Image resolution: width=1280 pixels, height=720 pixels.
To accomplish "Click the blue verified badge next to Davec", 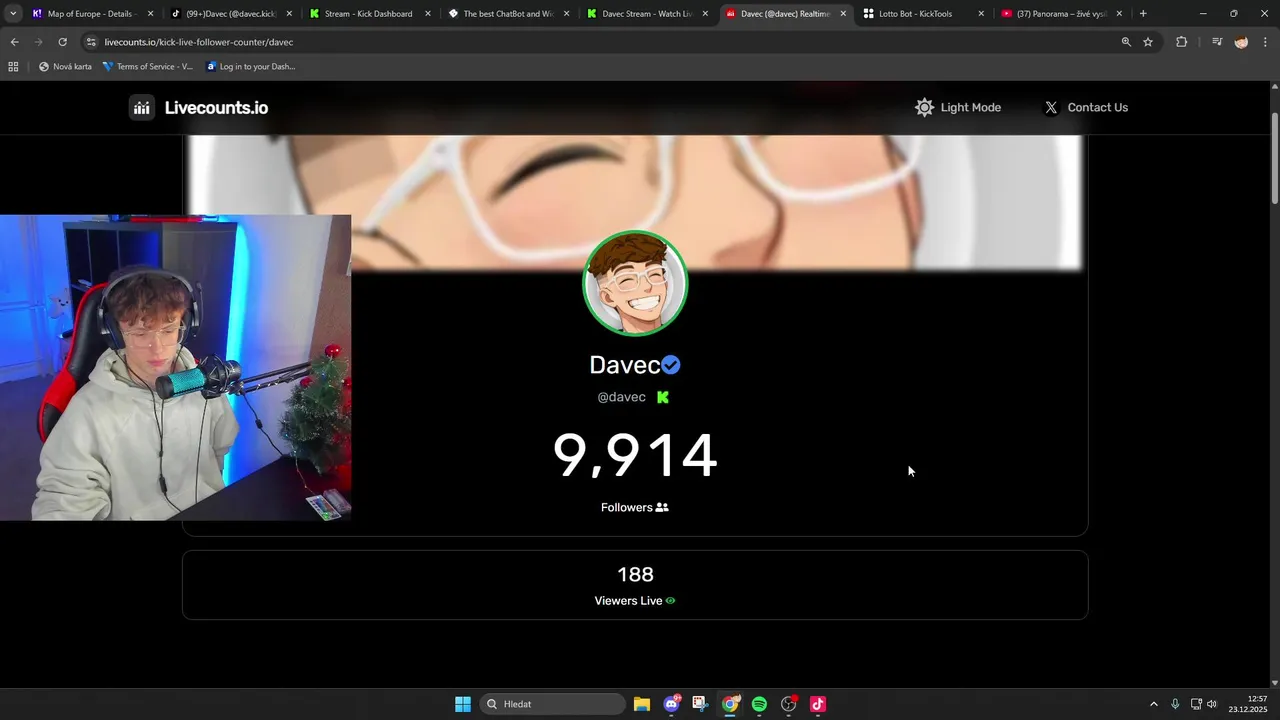I will pos(671,365).
